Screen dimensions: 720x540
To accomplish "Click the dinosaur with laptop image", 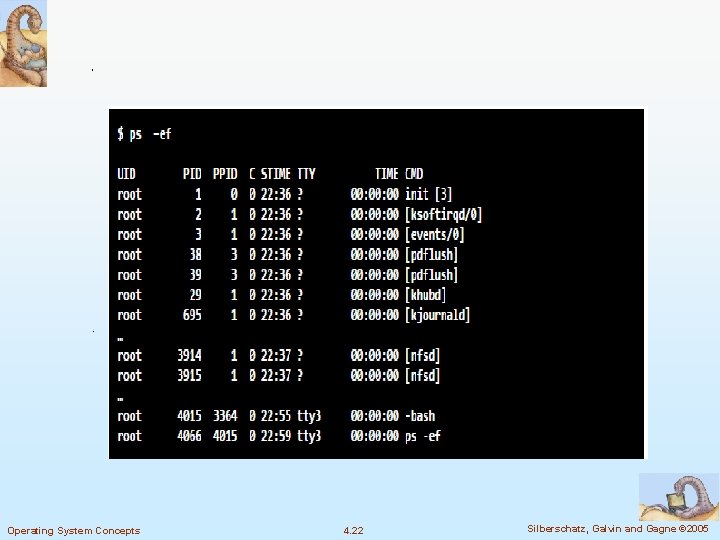I will [679, 497].
